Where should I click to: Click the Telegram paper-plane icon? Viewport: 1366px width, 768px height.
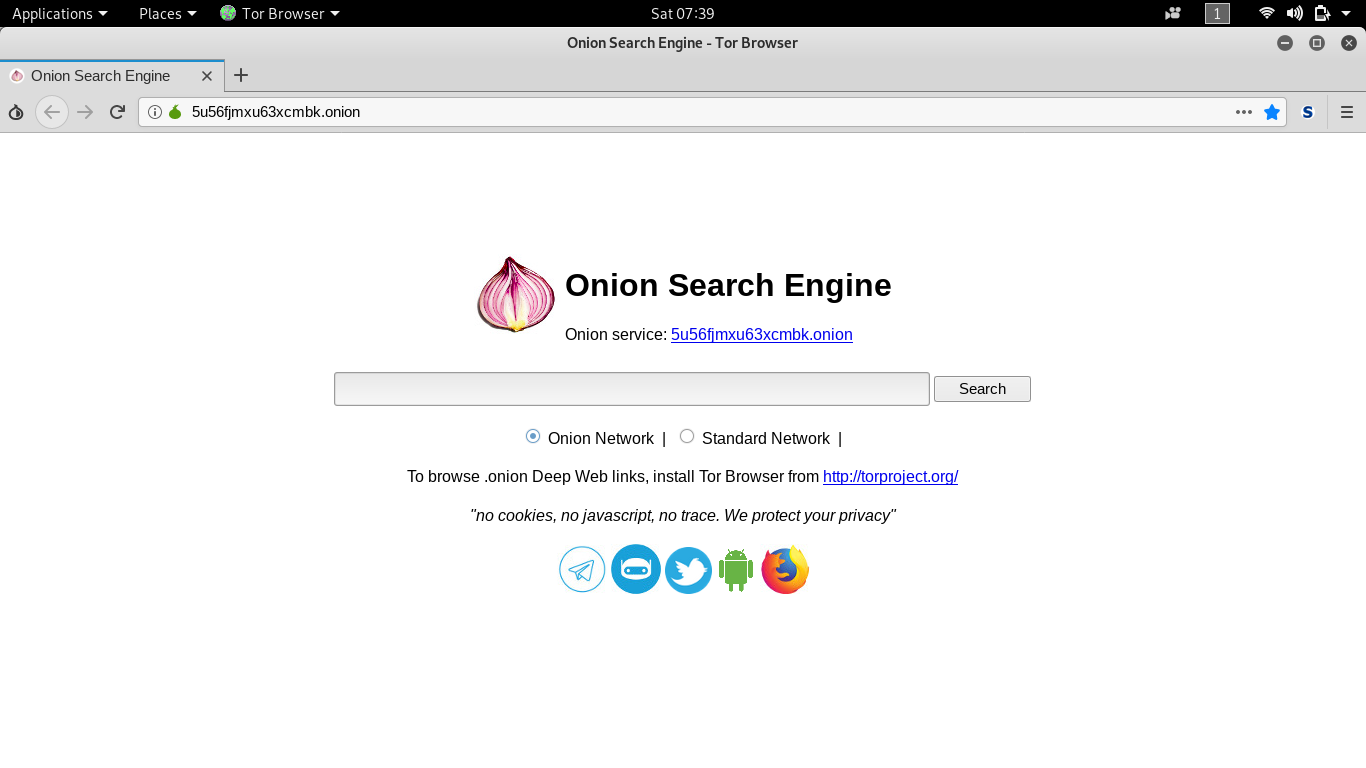(582, 570)
